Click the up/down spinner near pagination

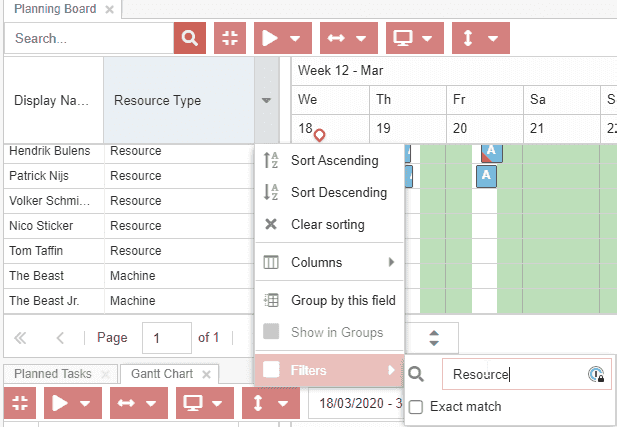(434, 338)
